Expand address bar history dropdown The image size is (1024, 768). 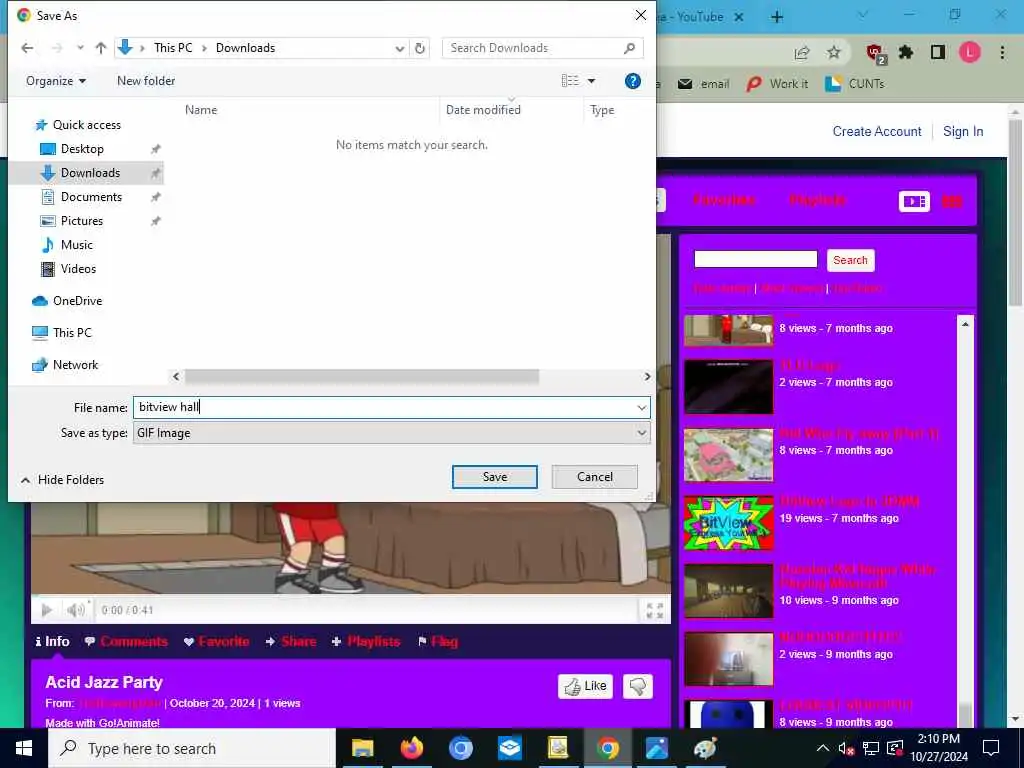pos(400,48)
